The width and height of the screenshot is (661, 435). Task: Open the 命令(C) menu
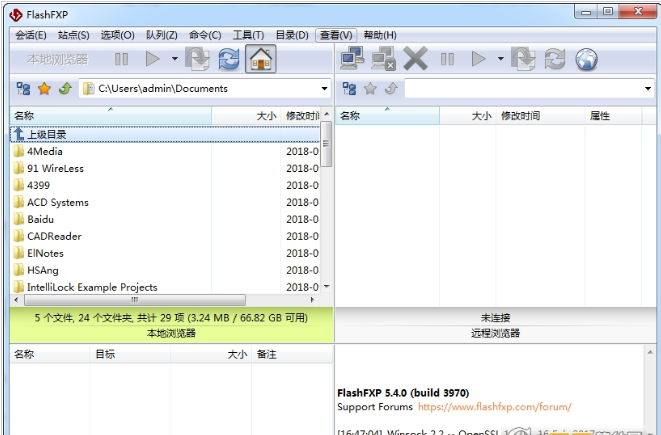coord(205,35)
